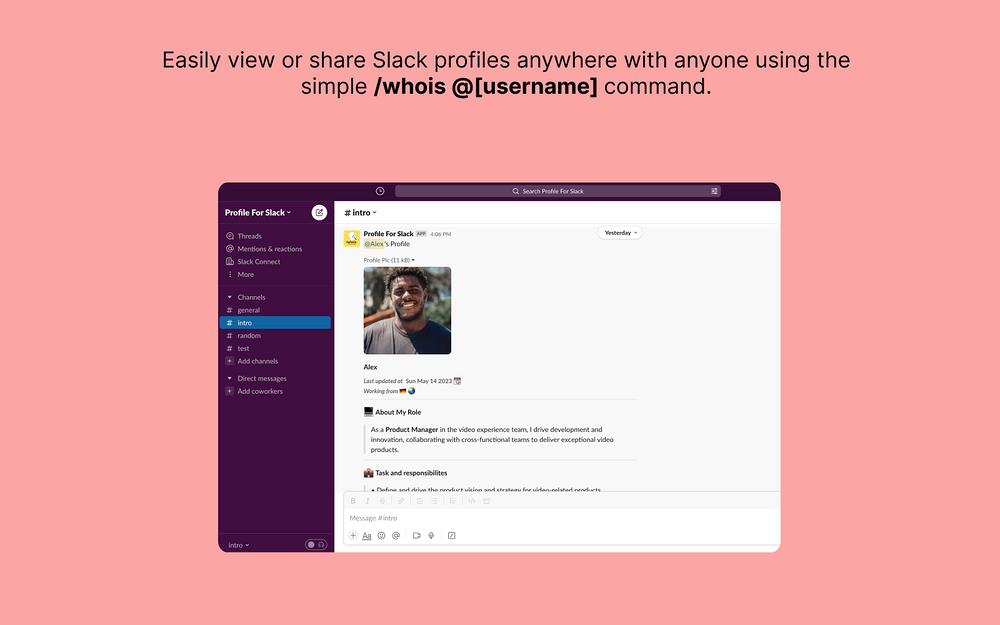Record a video clip
The image size is (1000, 625).
coord(416,536)
